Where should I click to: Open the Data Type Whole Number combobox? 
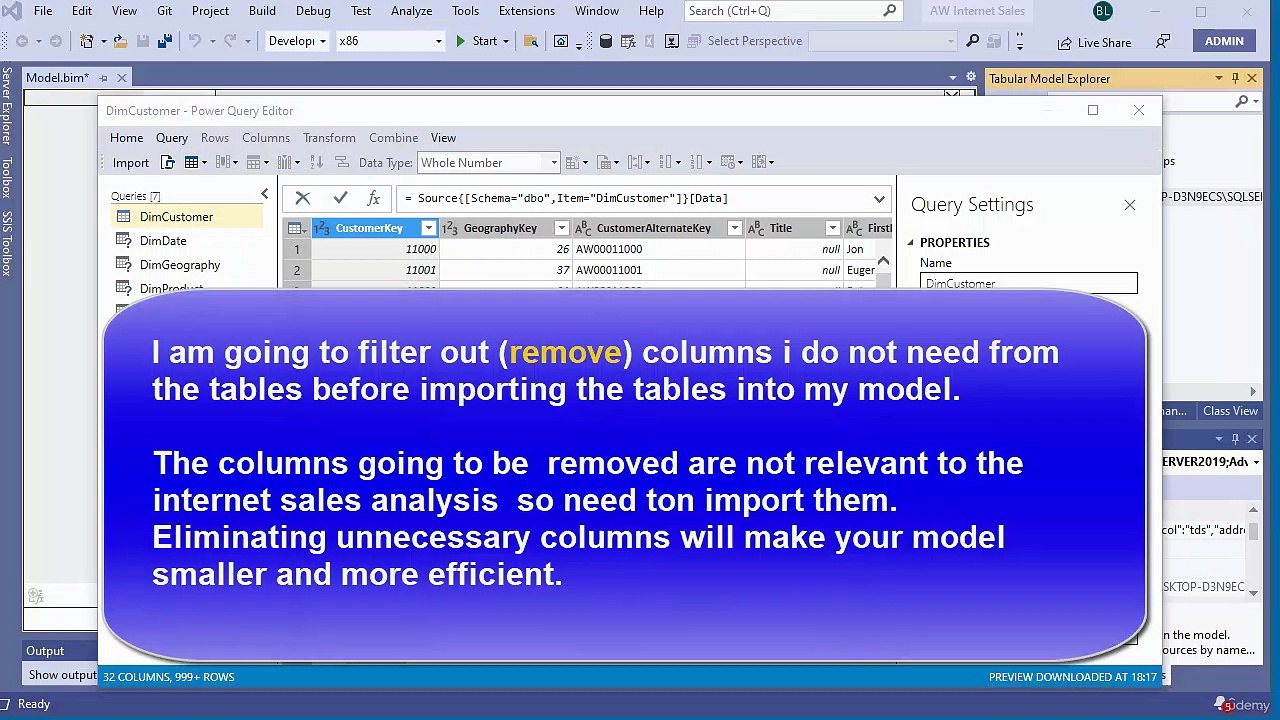488,162
